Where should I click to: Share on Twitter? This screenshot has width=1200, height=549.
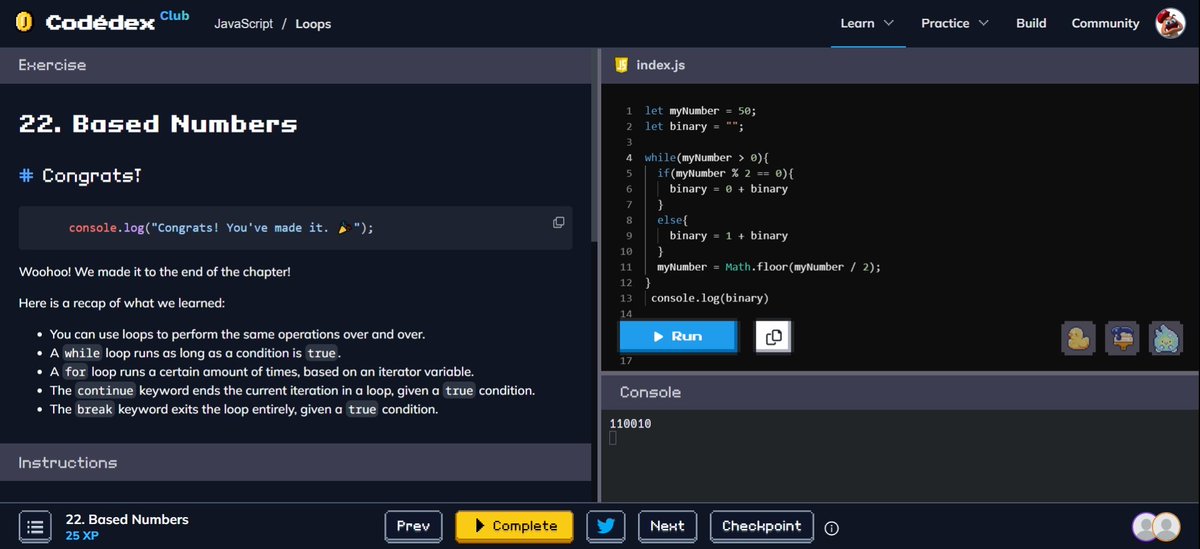[x=606, y=526]
